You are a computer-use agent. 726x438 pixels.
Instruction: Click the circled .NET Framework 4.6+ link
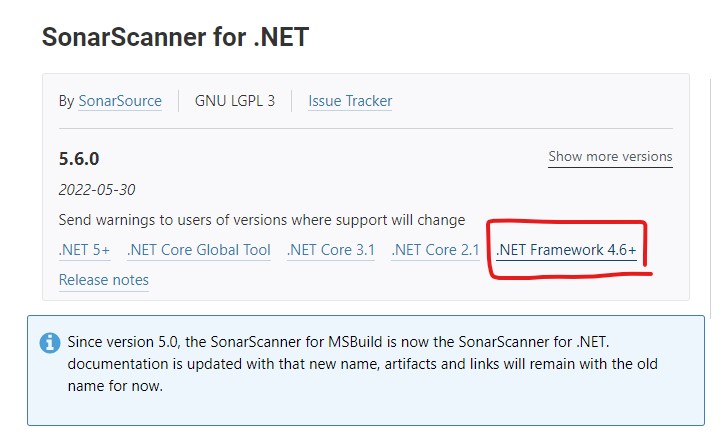(566, 250)
